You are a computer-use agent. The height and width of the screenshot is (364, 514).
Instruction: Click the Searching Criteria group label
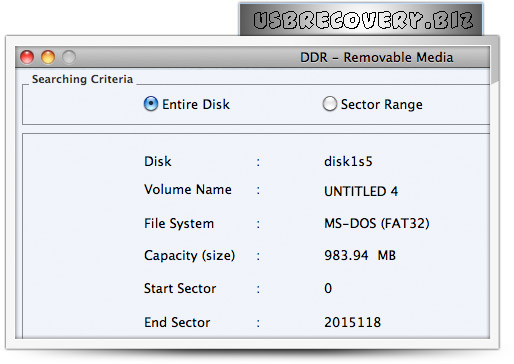(x=82, y=79)
